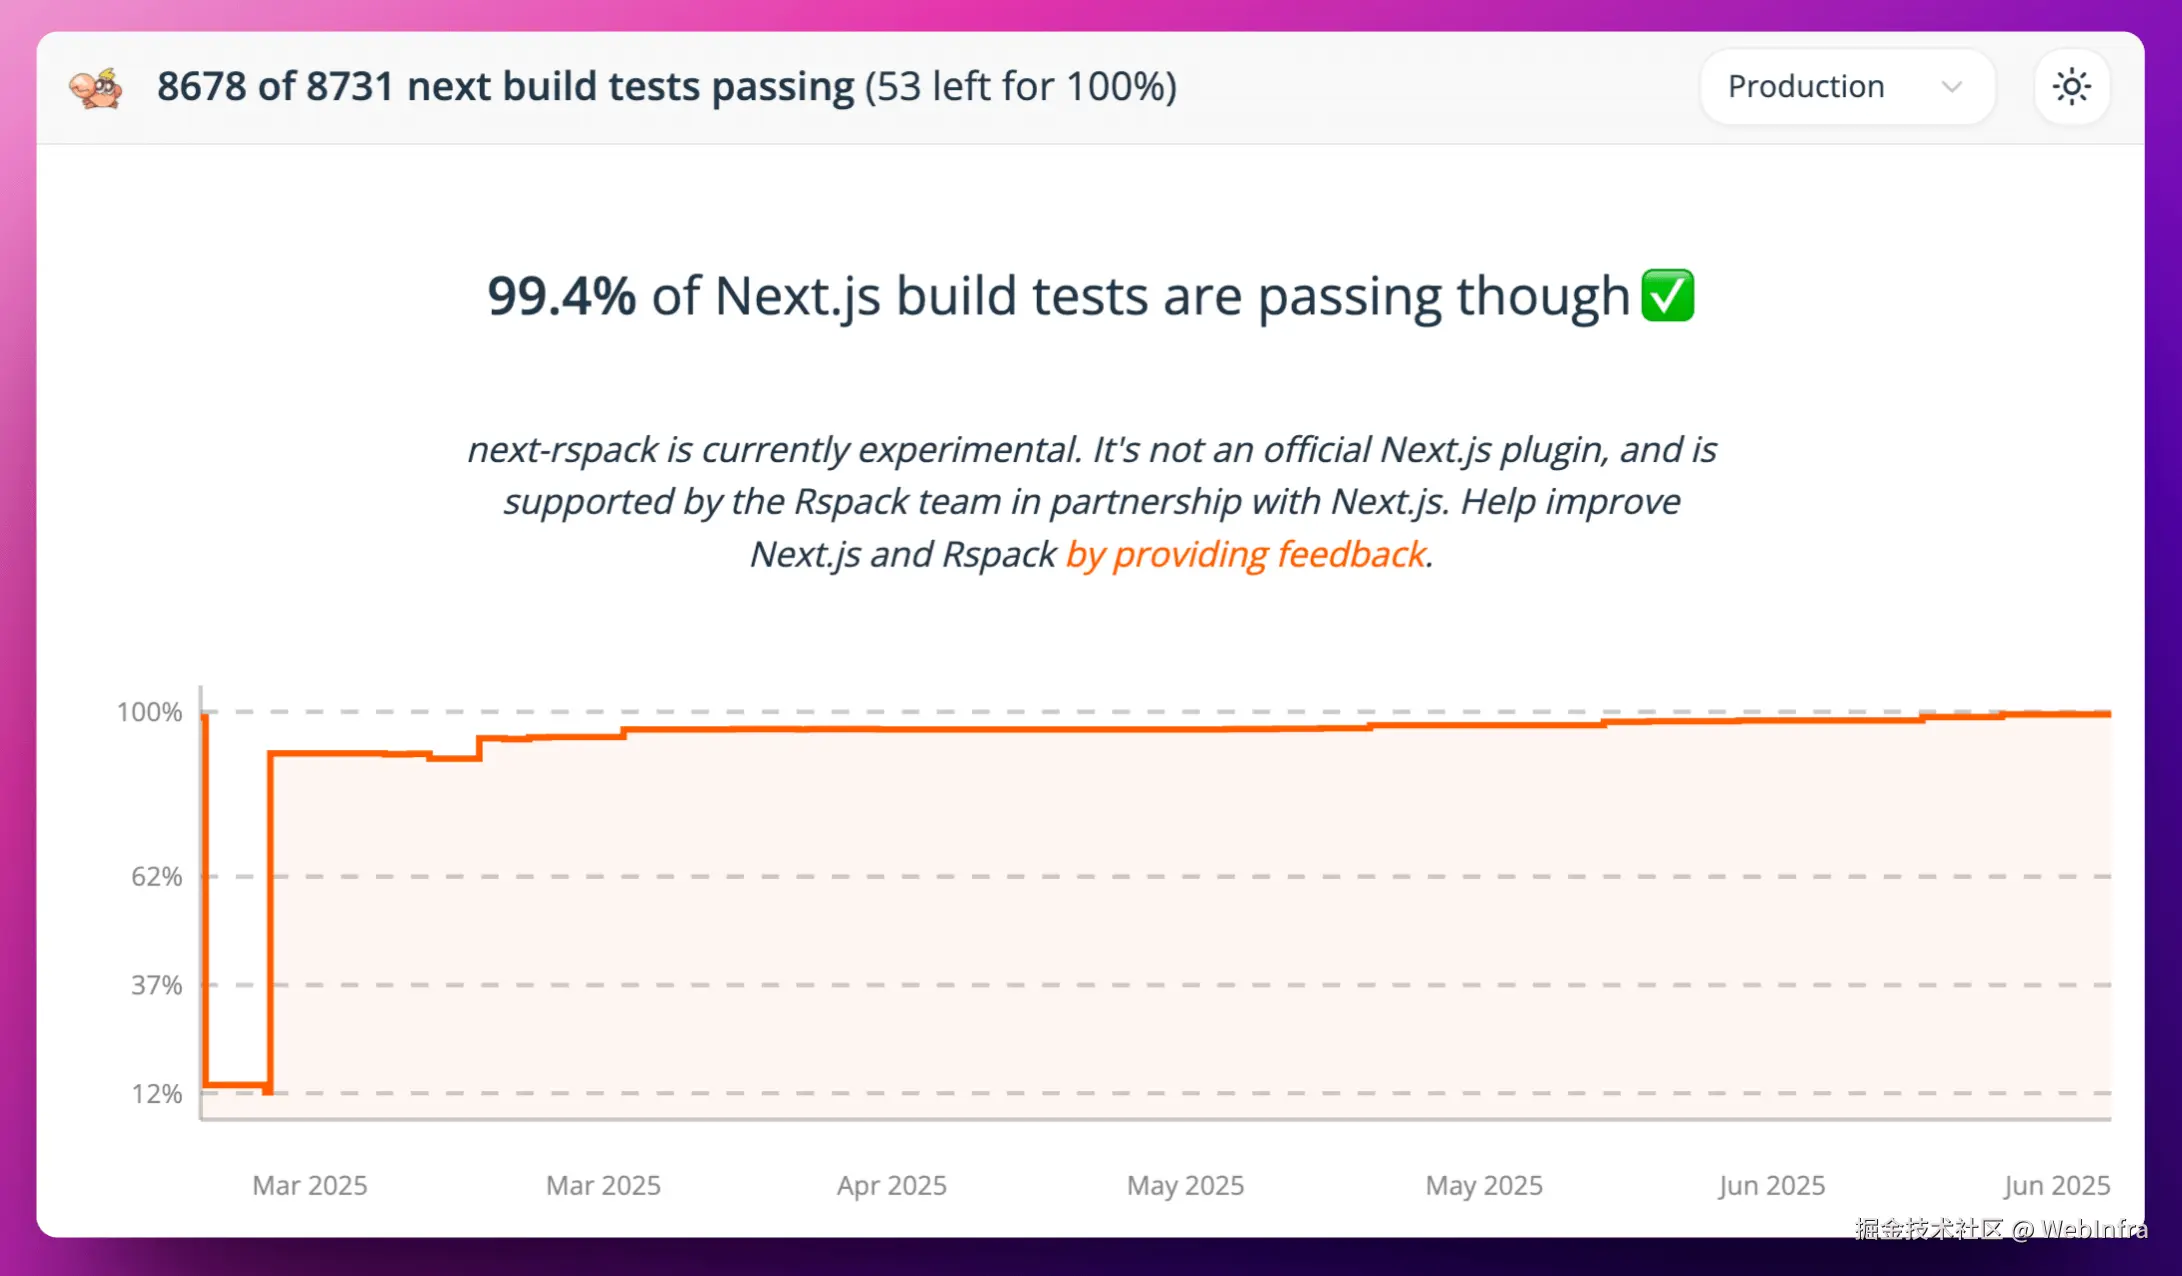Screen dimensions: 2182x1276
Task: Click the bold 99.4% figure
Action: (561, 296)
